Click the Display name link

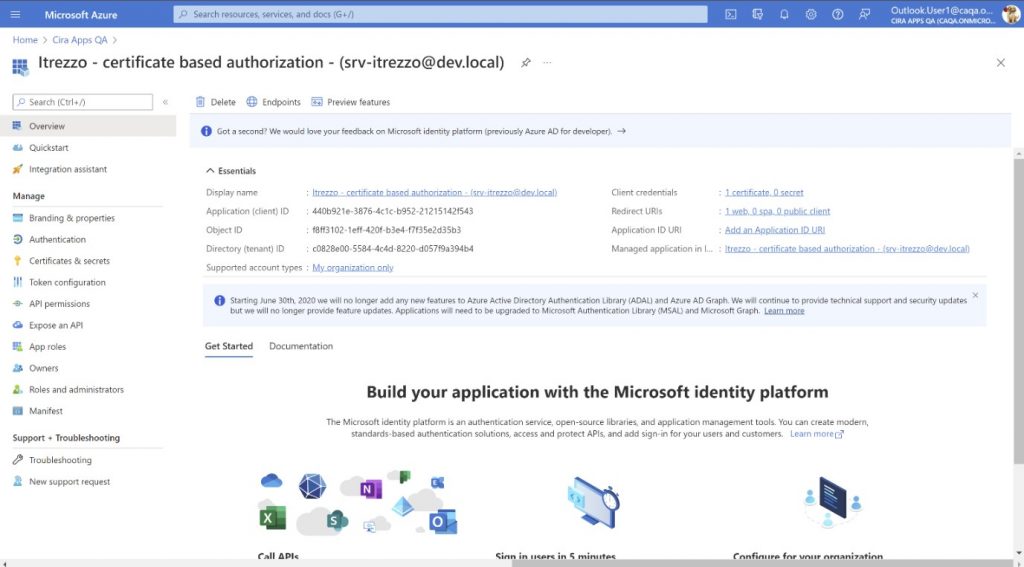point(434,193)
